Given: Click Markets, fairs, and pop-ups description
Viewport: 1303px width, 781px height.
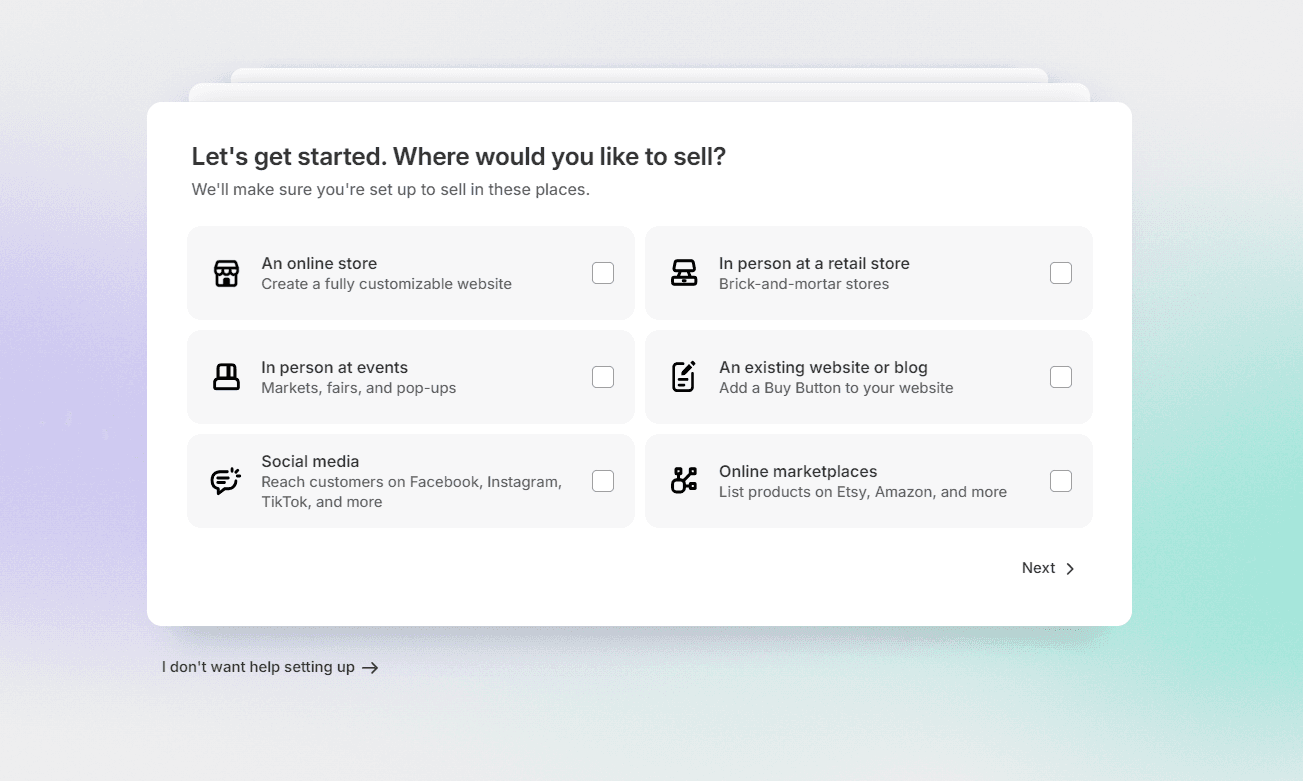Looking at the screenshot, I should 359,388.
